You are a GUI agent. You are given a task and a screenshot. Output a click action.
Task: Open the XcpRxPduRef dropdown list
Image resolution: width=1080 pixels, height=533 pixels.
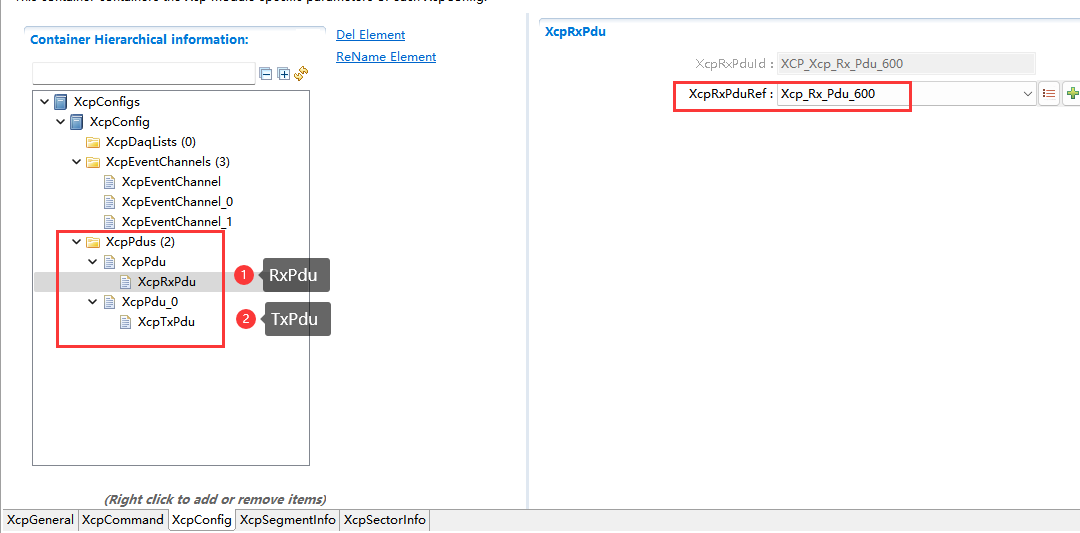pos(1027,94)
